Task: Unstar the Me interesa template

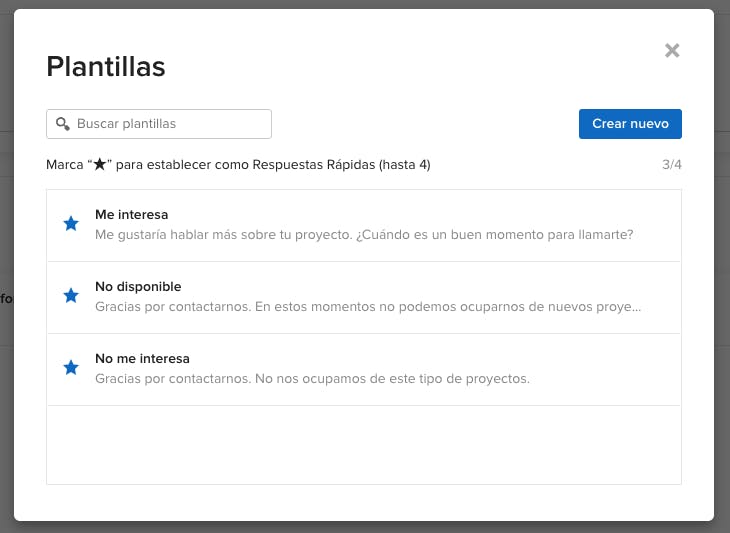Action: coord(71,224)
